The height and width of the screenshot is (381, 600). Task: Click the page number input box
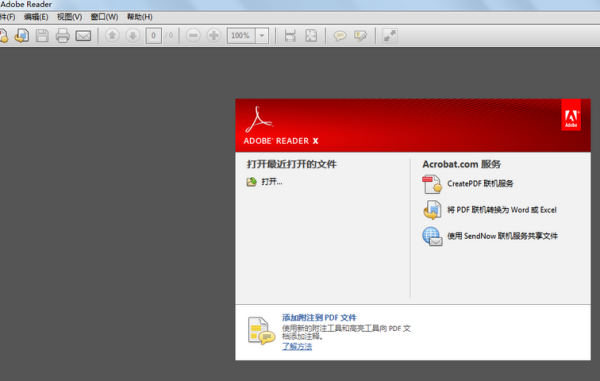pos(153,36)
